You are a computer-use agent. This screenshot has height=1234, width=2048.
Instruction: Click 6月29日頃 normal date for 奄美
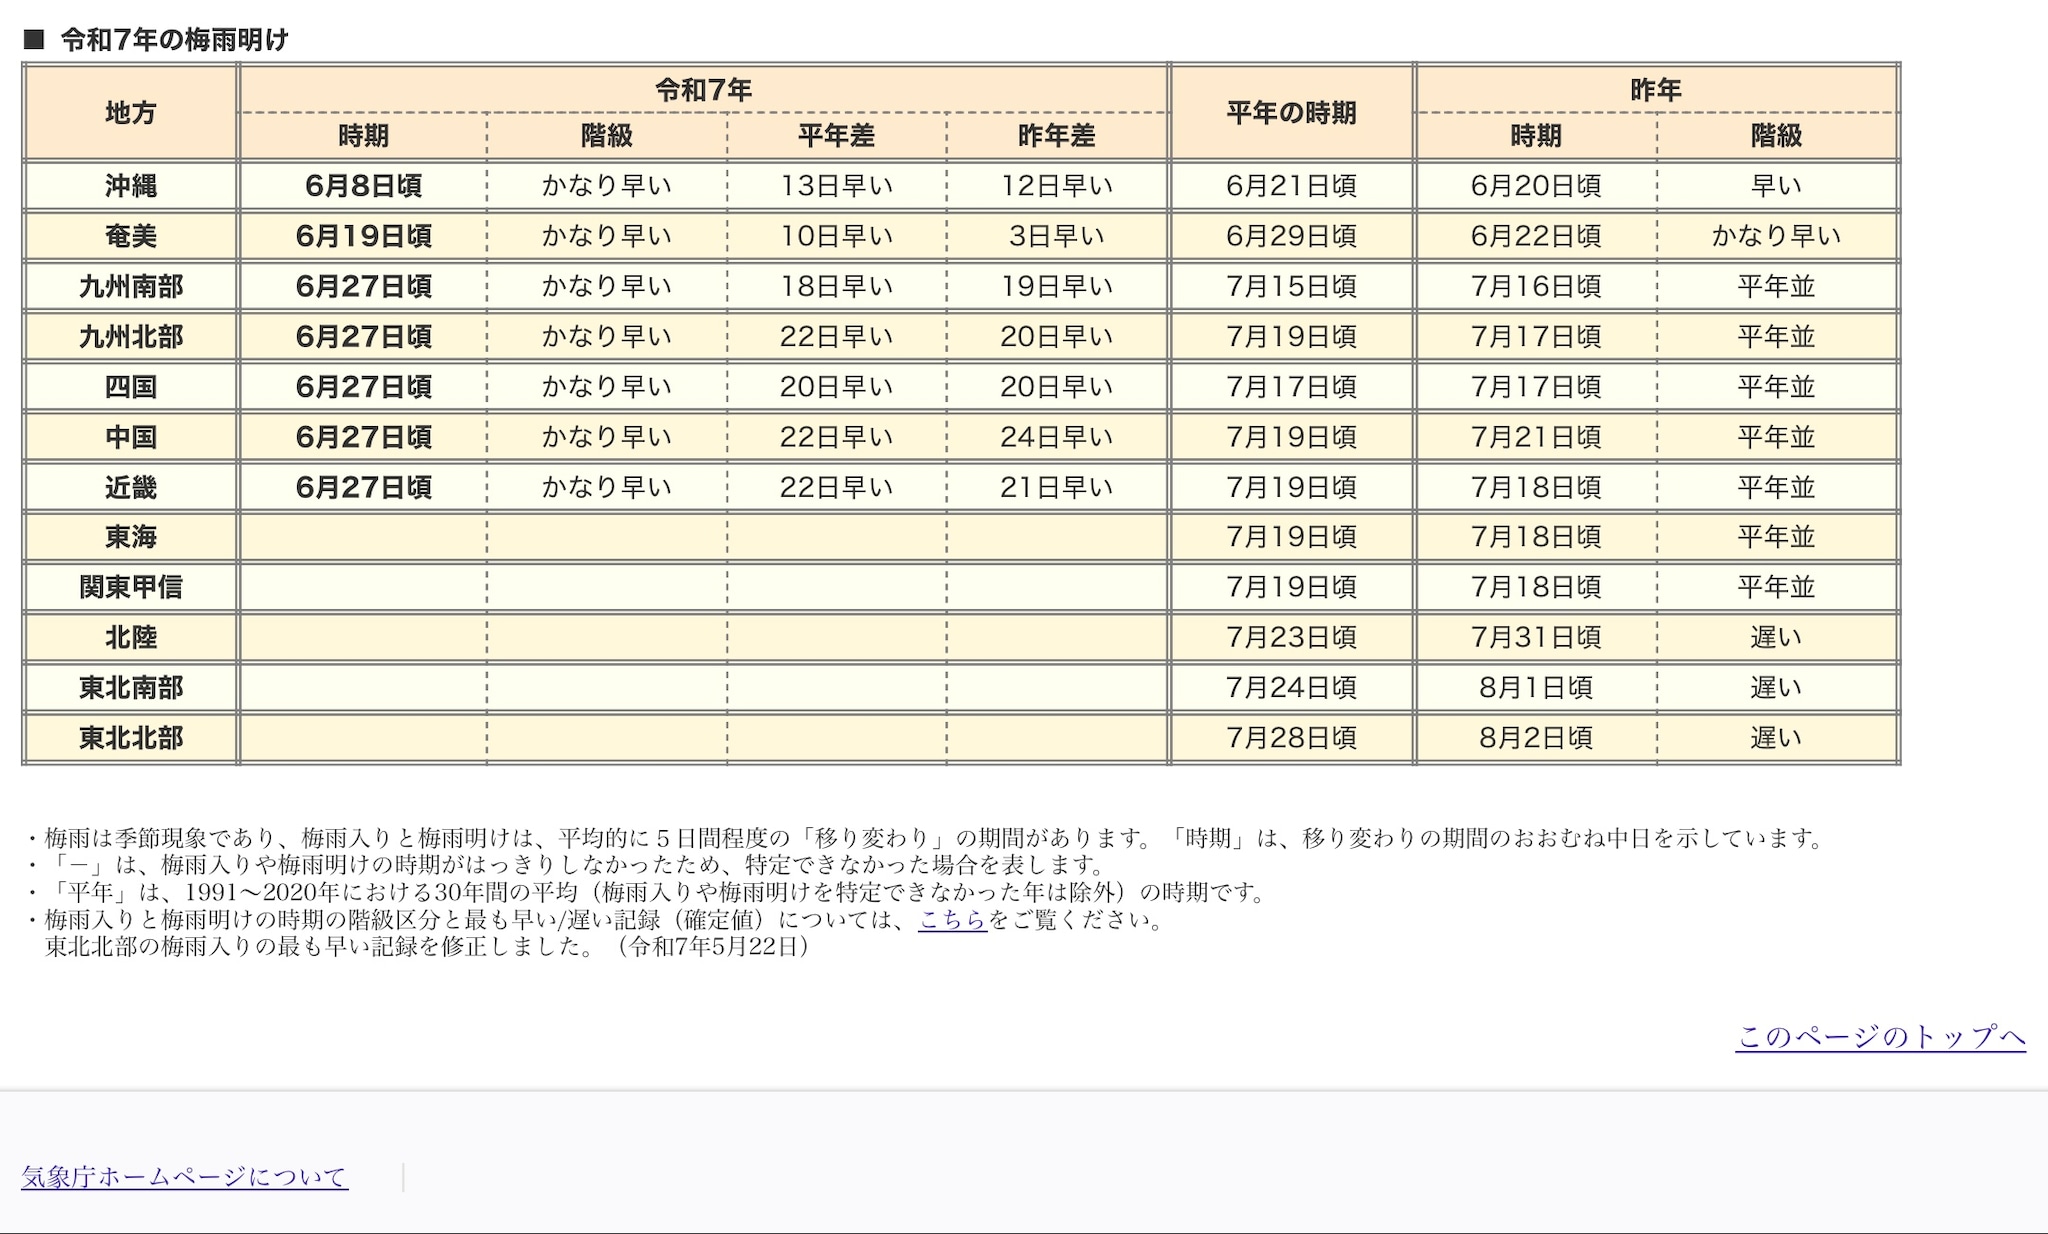1291,236
